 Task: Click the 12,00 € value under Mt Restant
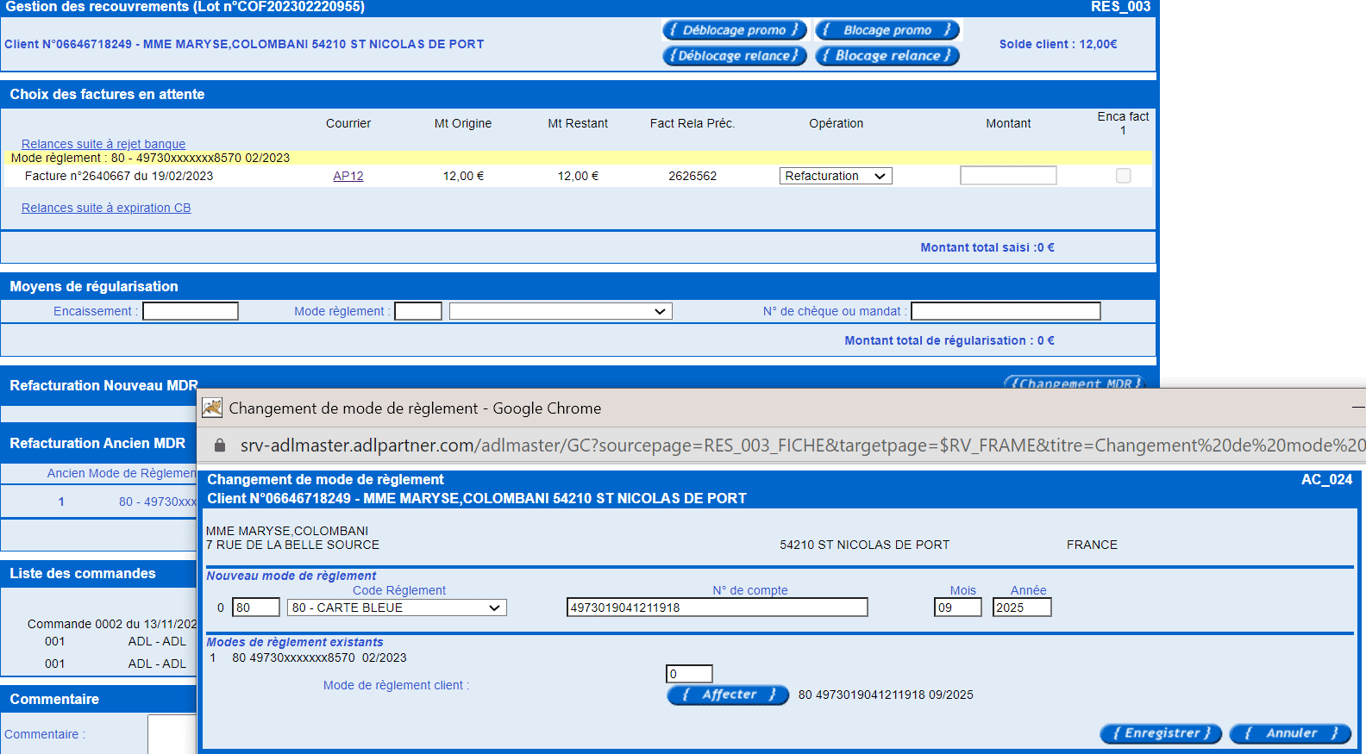tap(578, 176)
